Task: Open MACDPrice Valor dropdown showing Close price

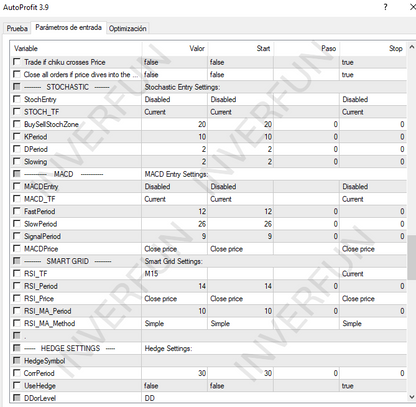Action: (175, 249)
